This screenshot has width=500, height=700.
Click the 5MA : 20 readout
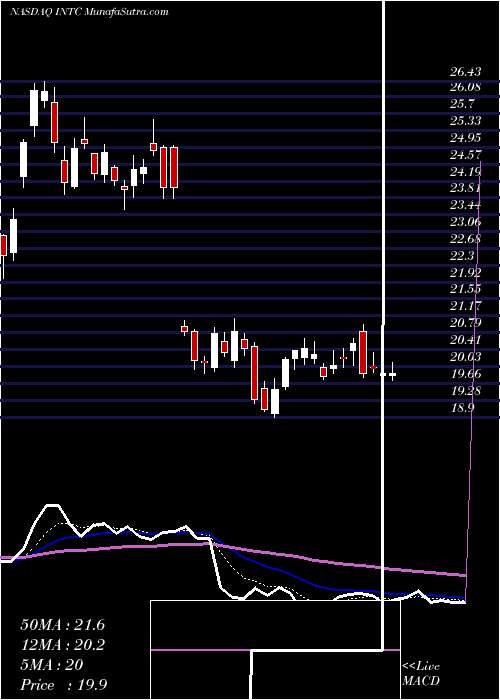52,665
